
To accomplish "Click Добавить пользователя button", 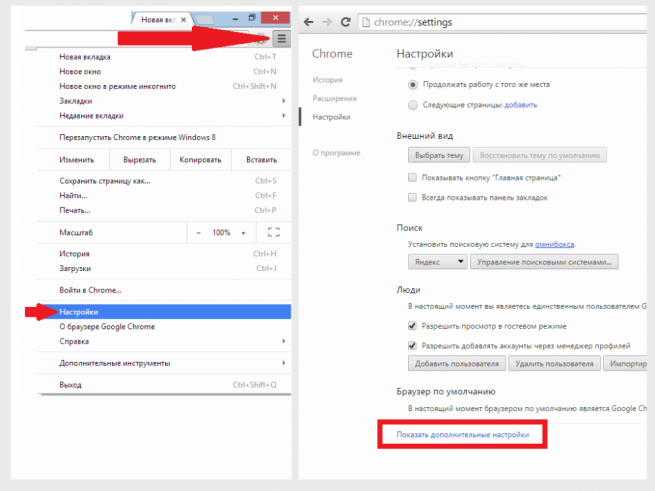I will point(457,364).
